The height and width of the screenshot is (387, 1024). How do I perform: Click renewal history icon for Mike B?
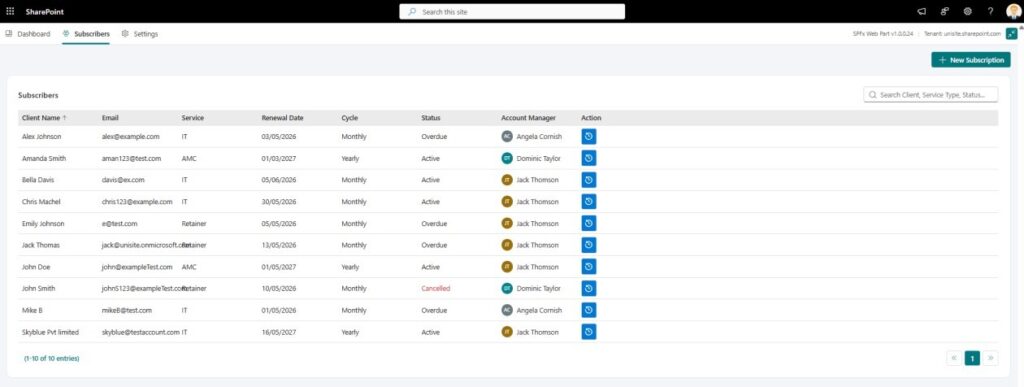[x=588, y=310]
